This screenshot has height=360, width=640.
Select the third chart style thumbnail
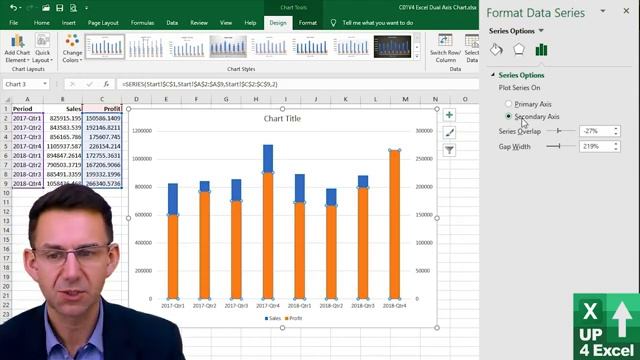pos(187,47)
